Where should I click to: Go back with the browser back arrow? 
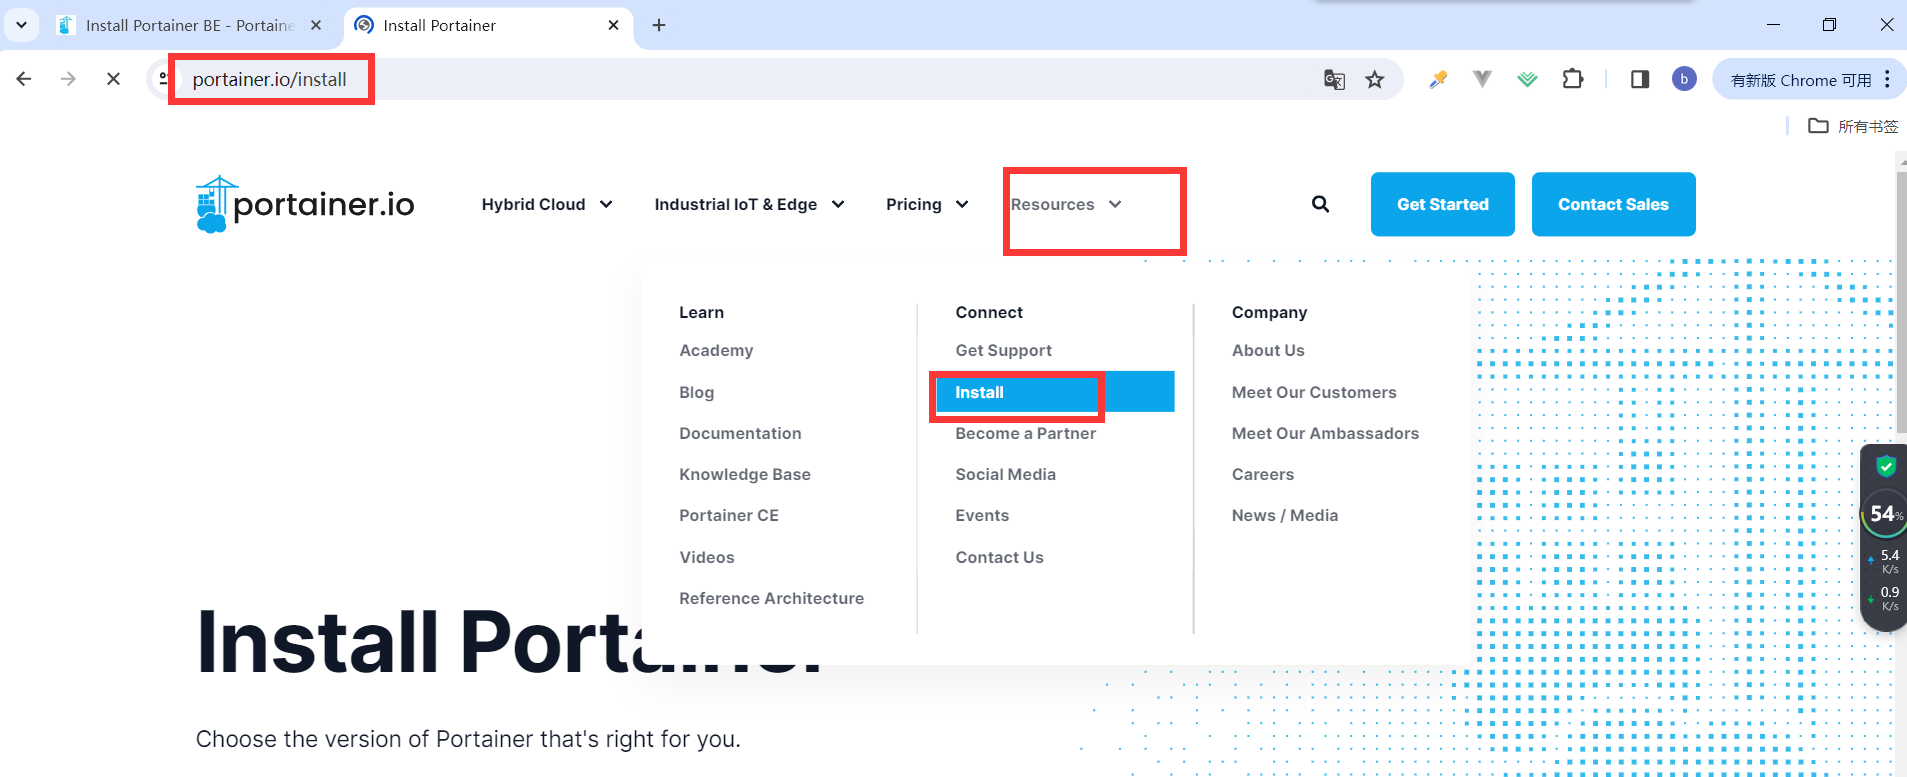[x=24, y=79]
